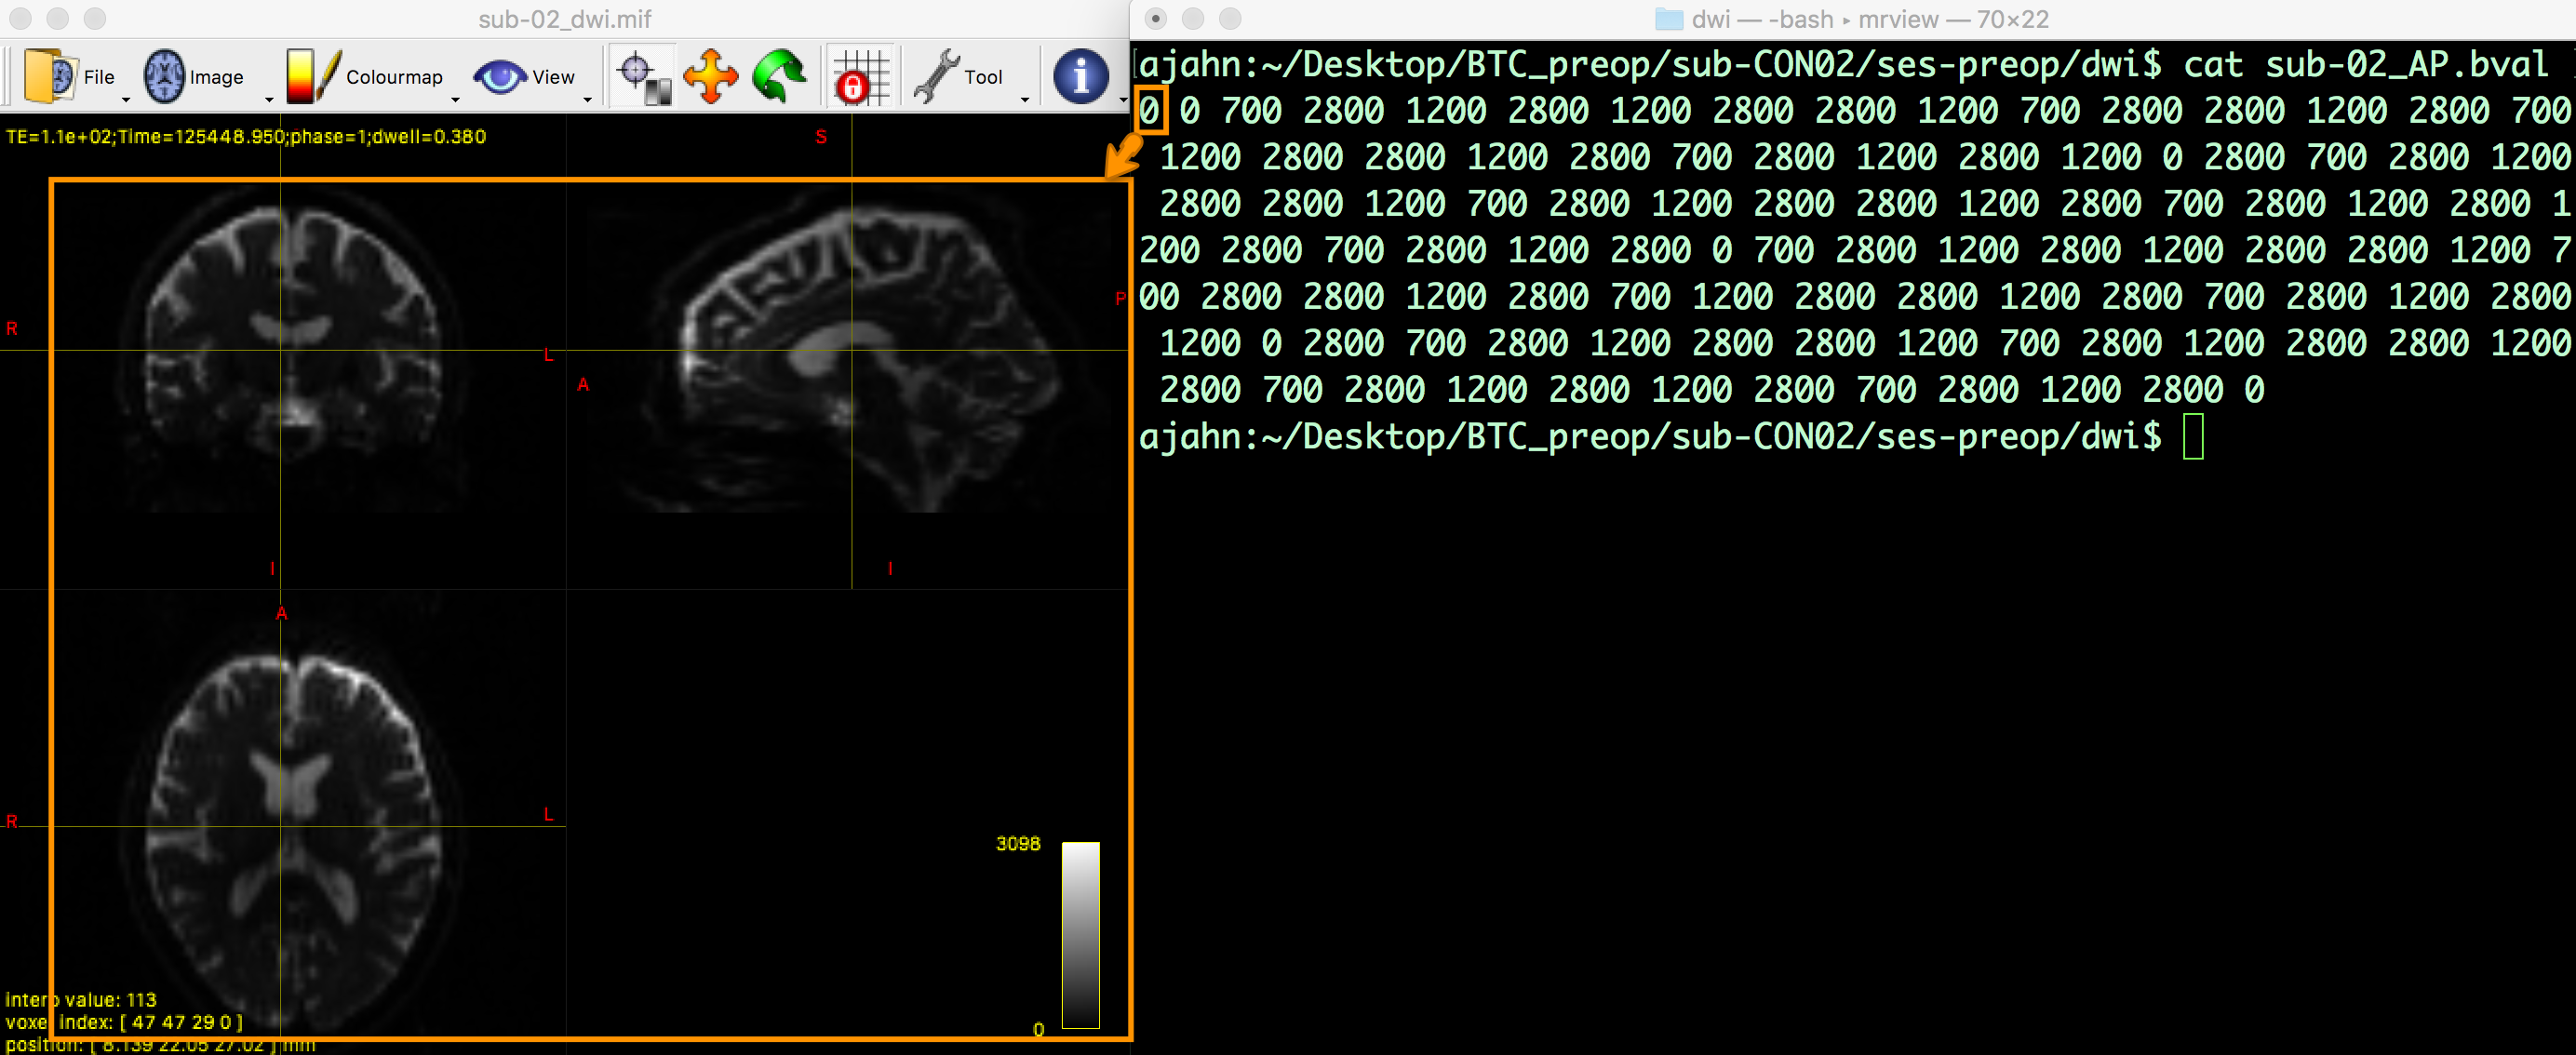Toggle lock to image axes grid icon
This screenshot has height=1055, width=2576.
pos(861,77)
